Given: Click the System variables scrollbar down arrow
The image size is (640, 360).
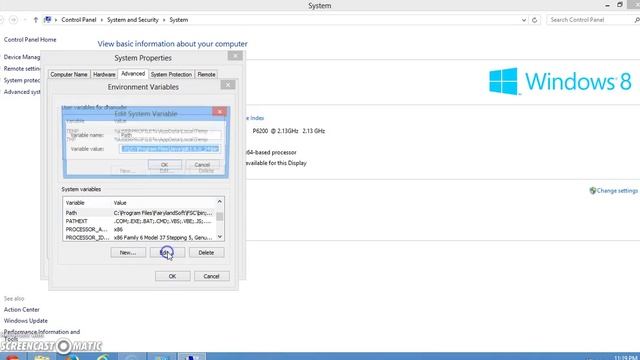Looking at the screenshot, I should [220, 237].
